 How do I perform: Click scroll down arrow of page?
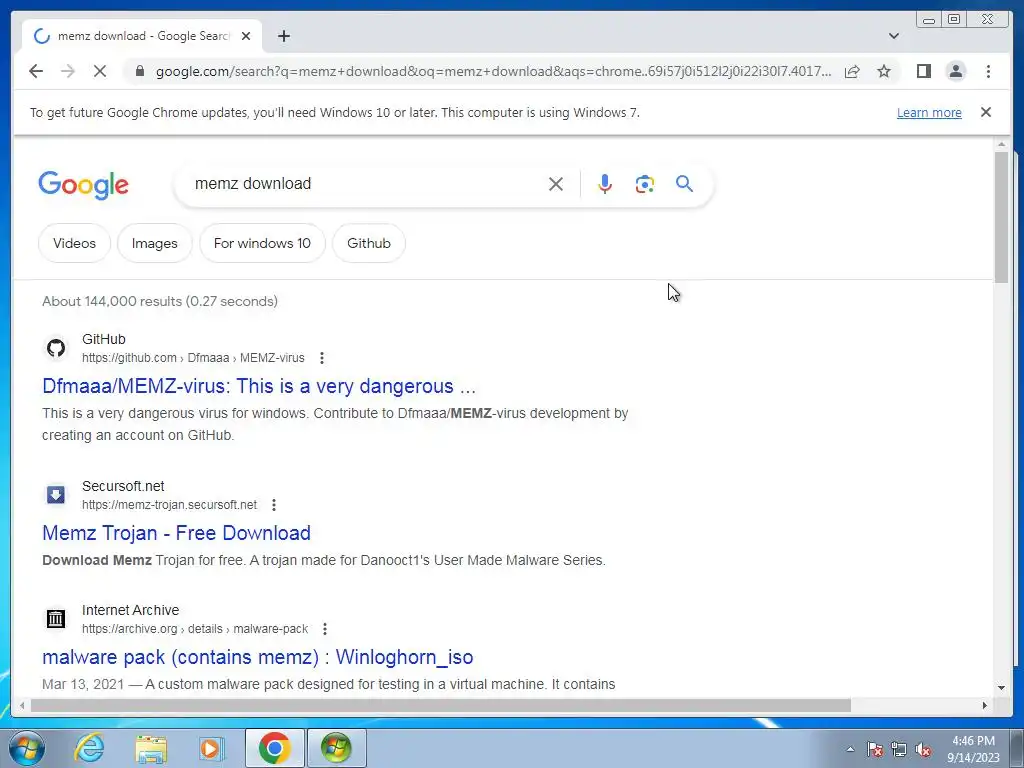[1001, 687]
